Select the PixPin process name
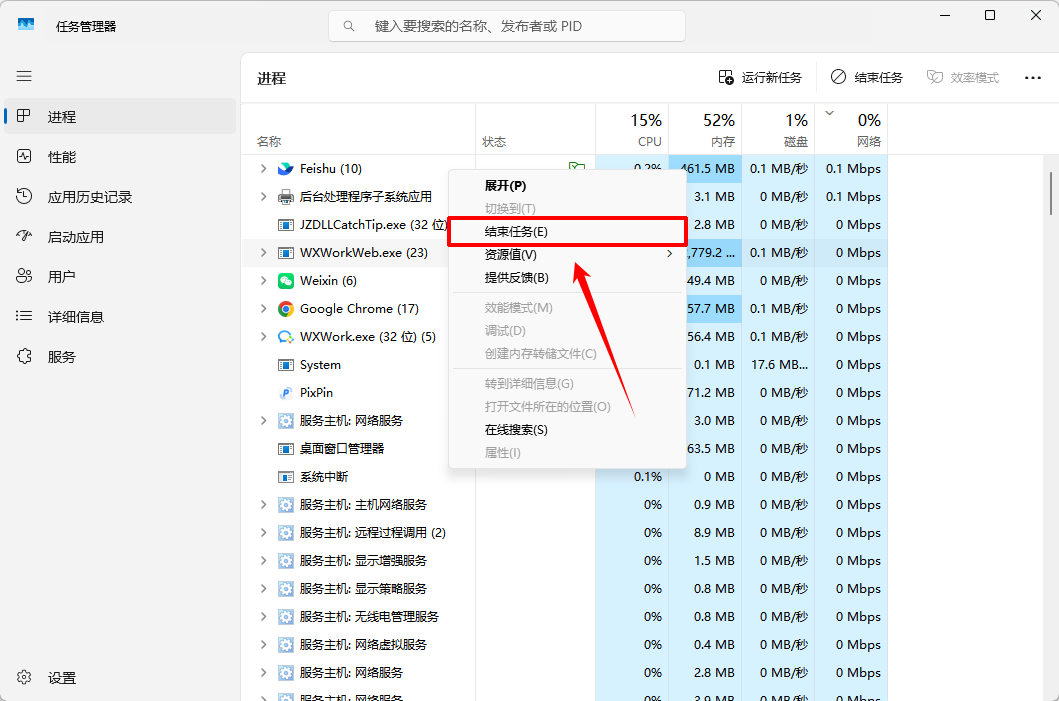This screenshot has width=1059, height=701. [x=316, y=393]
